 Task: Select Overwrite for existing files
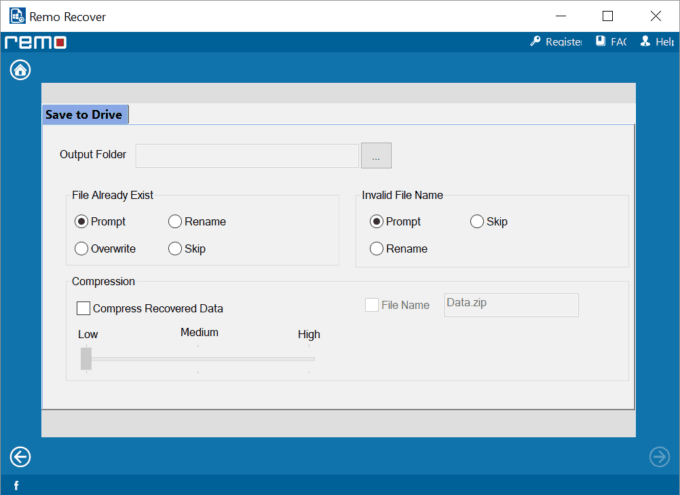[x=105, y=249]
